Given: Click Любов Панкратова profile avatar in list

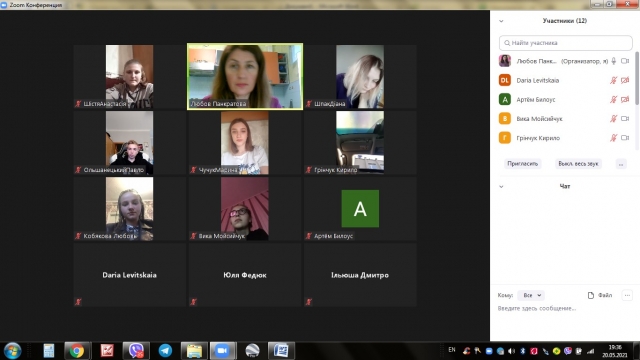Looking at the screenshot, I should (505, 61).
